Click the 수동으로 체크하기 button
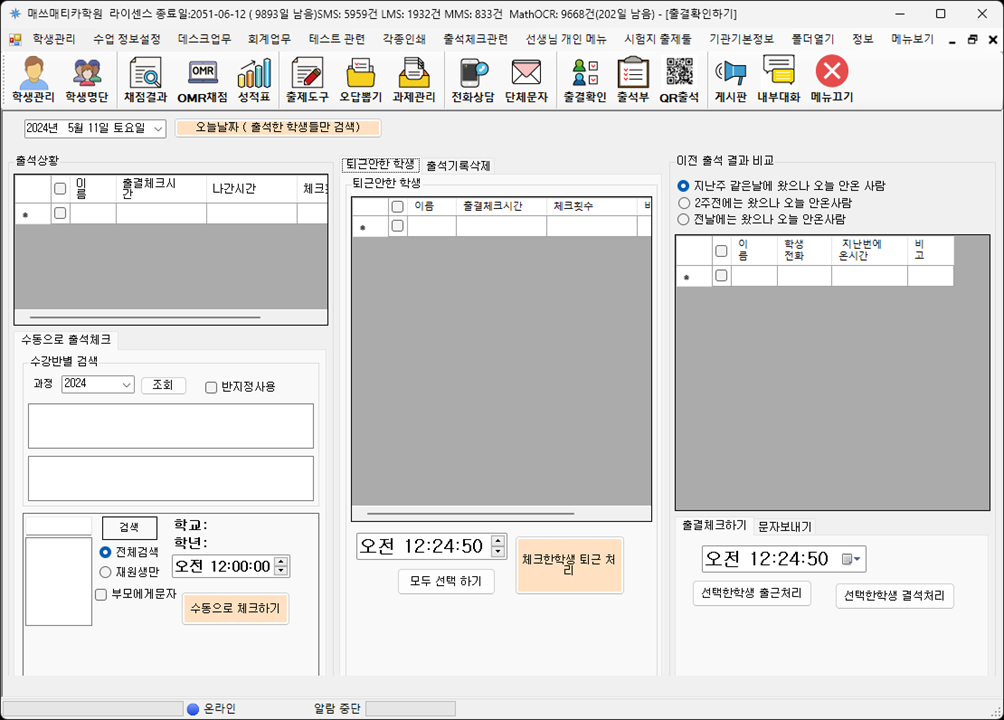This screenshot has width=1004, height=720. 235,608
